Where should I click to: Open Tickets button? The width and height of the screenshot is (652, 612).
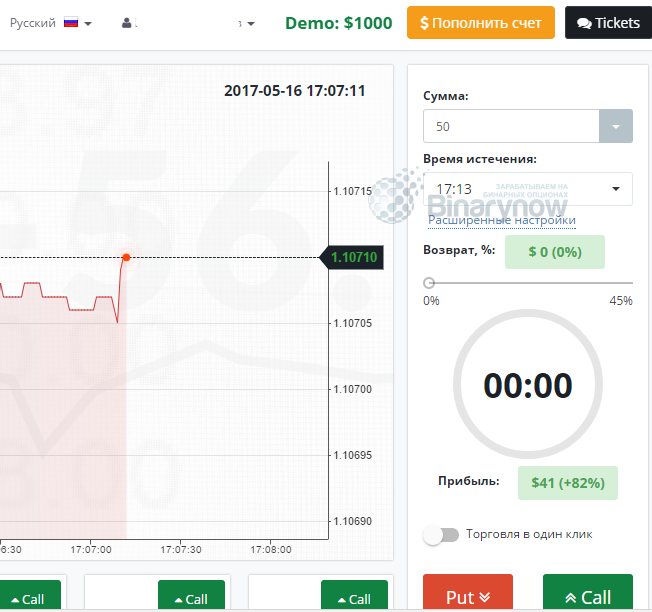[608, 23]
